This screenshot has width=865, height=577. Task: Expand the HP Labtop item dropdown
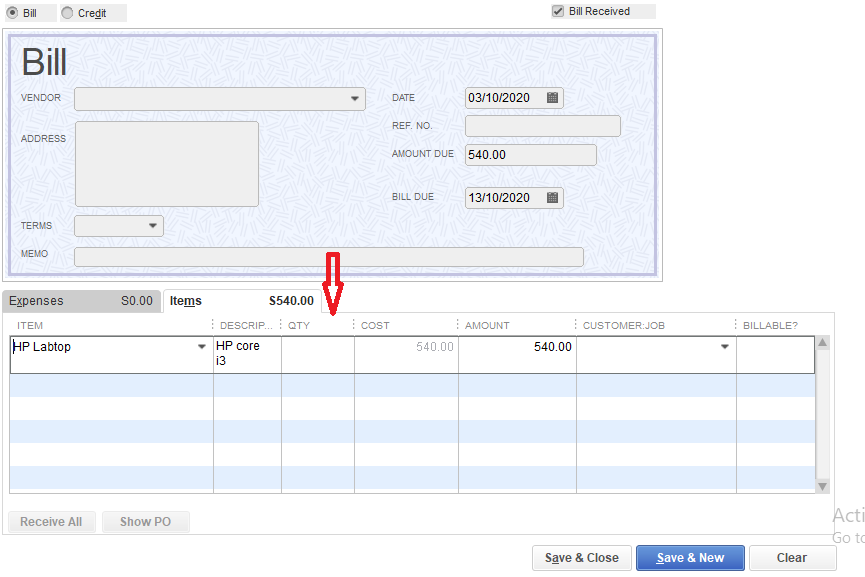coord(200,346)
